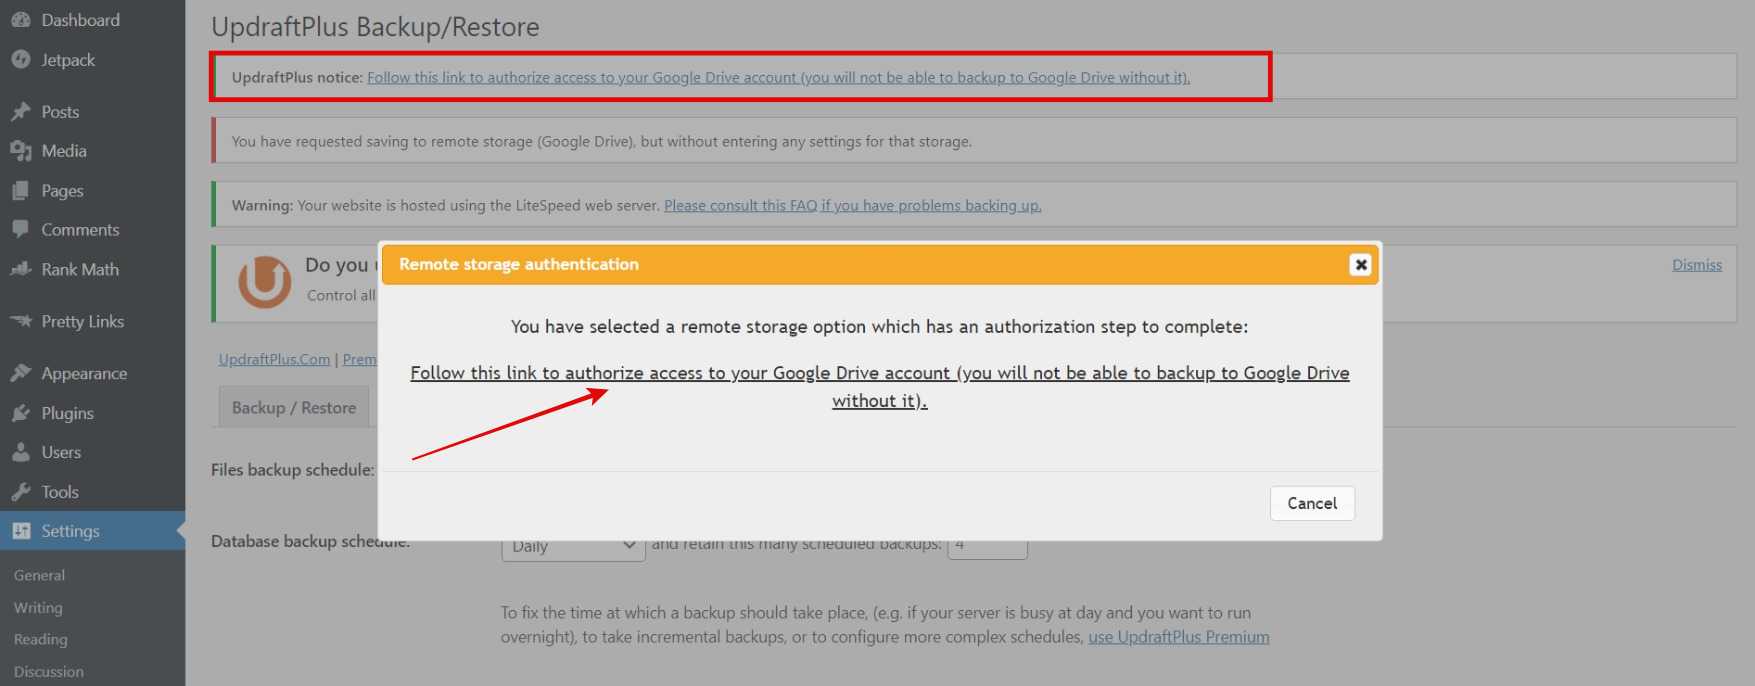Close the Remote storage authentication dialog
This screenshot has width=1755, height=686.
point(1360,265)
